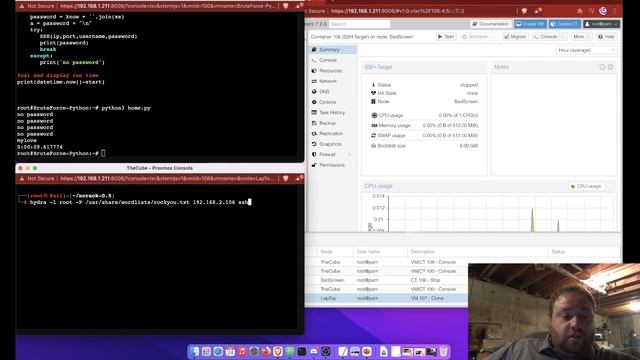
Task: Open the Shutdown dropdown arrow
Action: (x=494, y=37)
